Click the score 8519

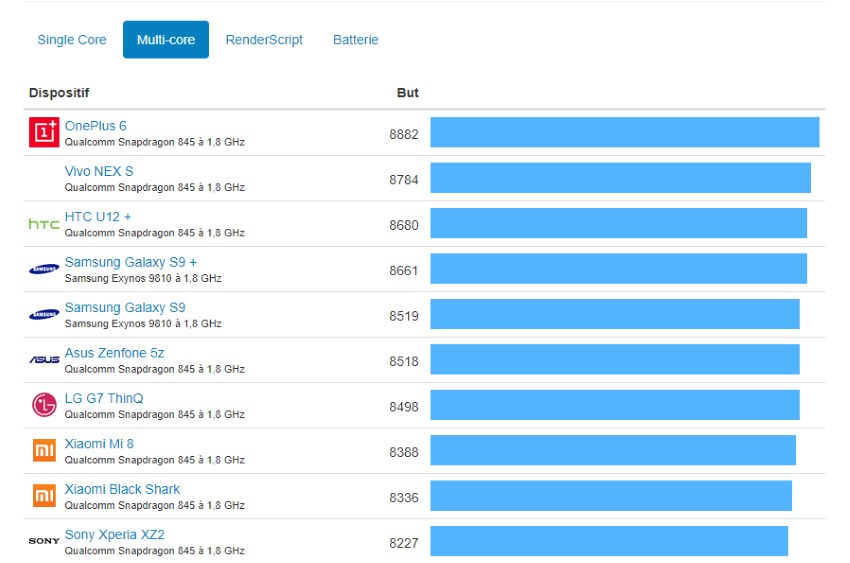click(404, 316)
